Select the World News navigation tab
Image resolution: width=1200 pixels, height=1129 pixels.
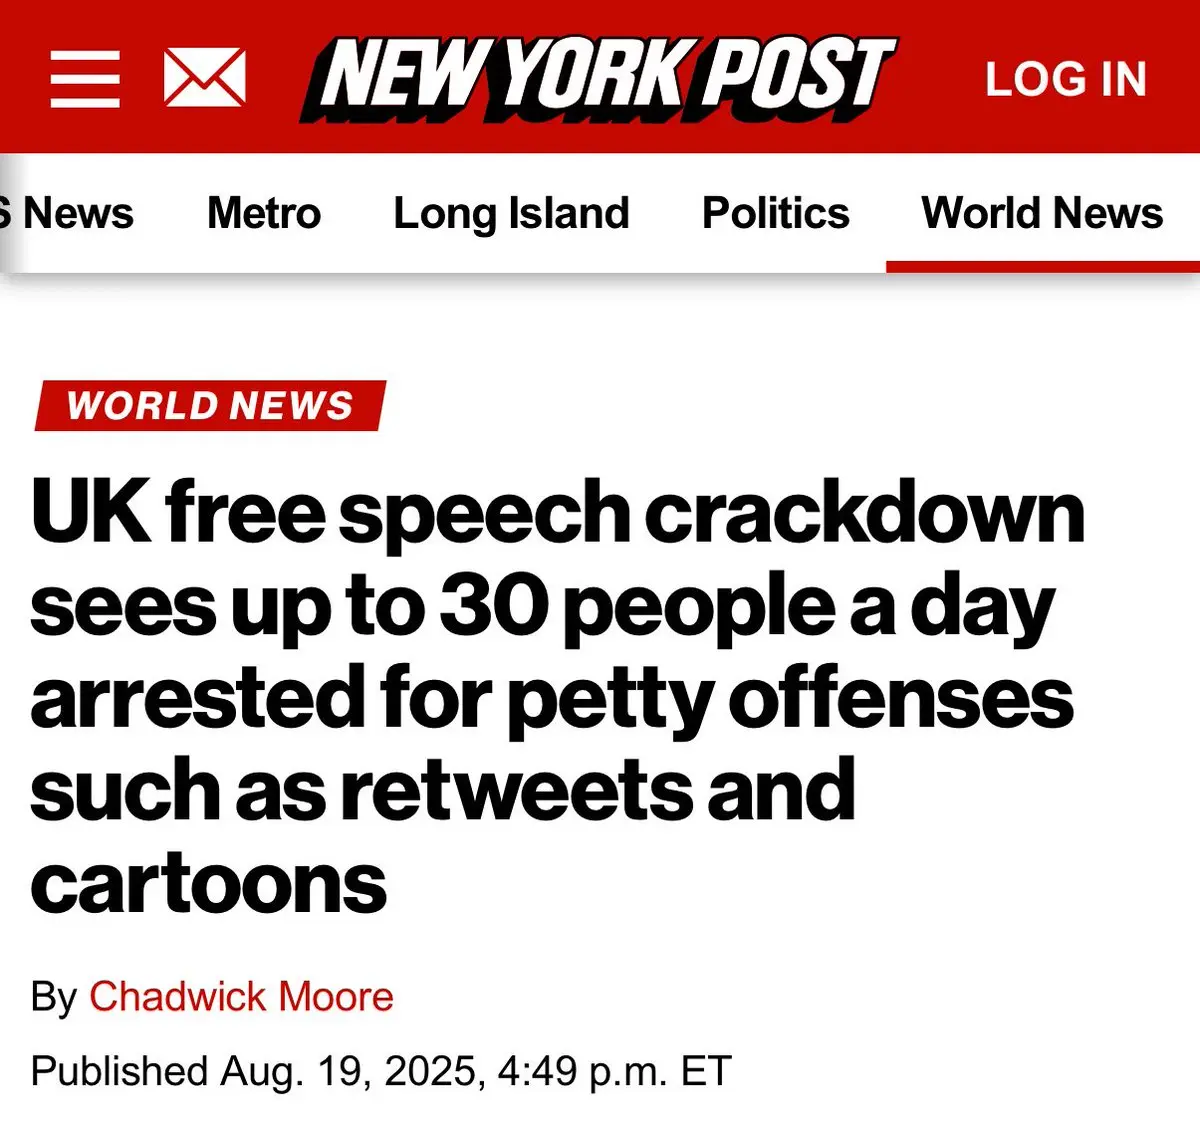[1042, 213]
